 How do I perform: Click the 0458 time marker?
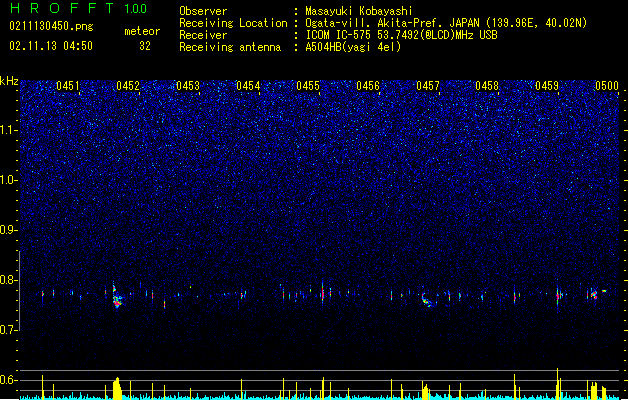[x=487, y=86]
